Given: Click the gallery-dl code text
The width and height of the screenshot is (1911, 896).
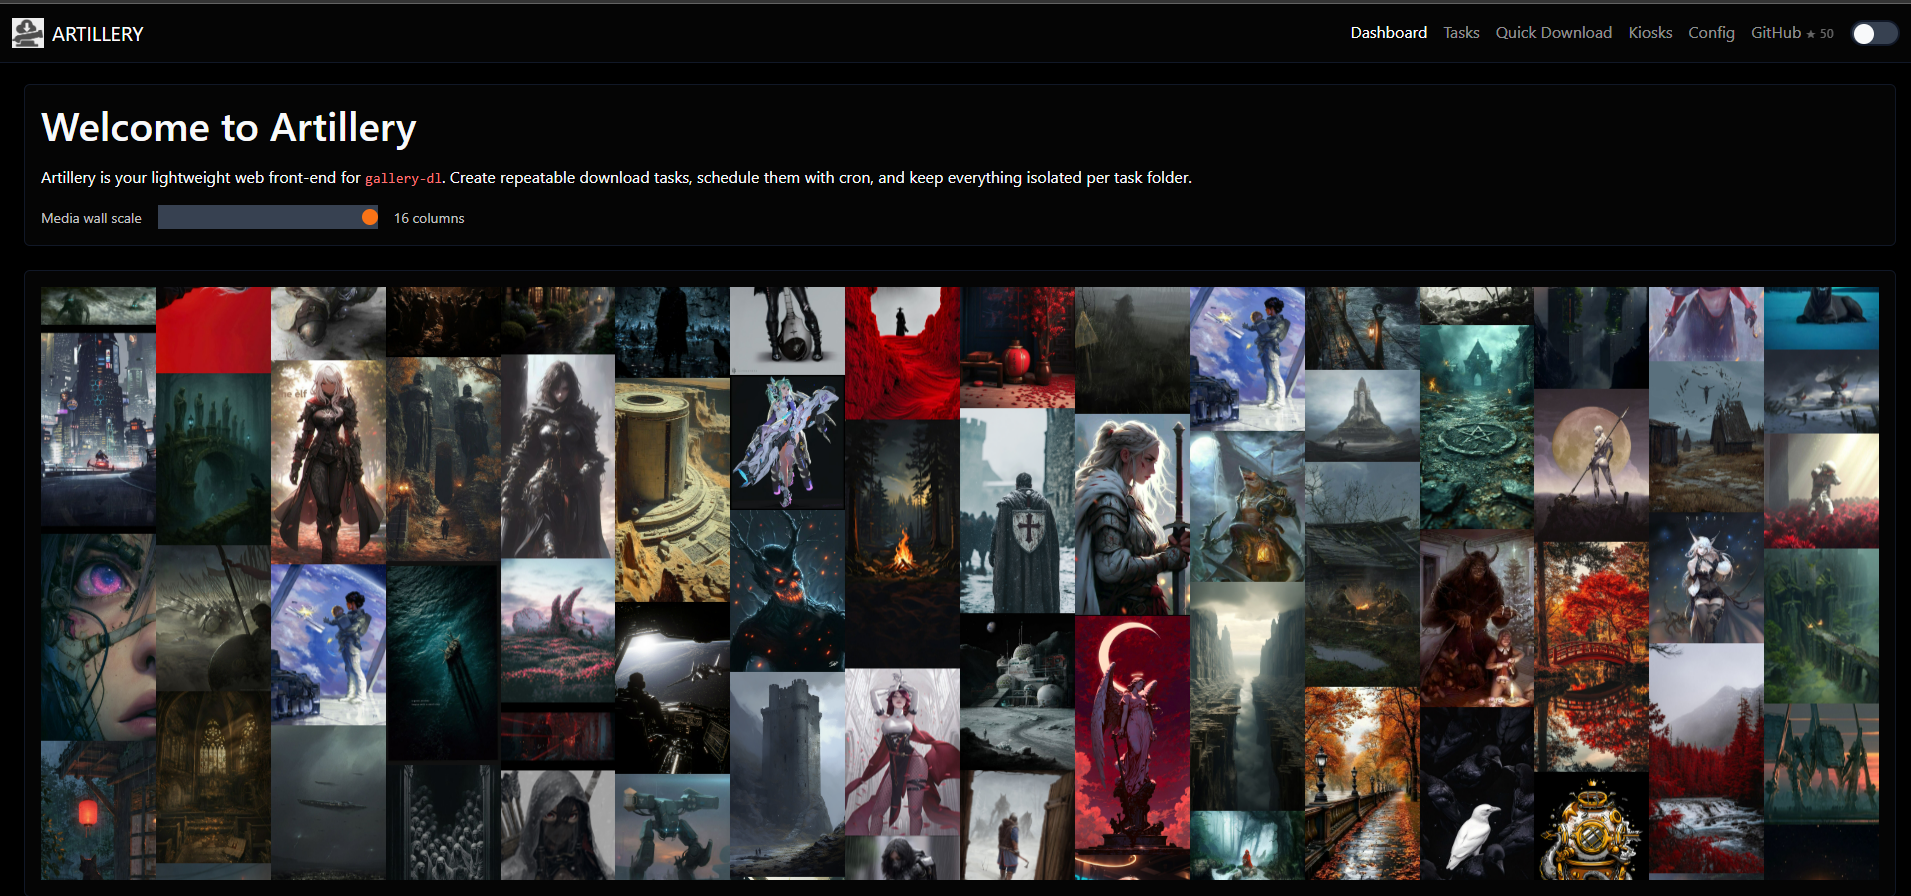Looking at the screenshot, I should [x=403, y=178].
